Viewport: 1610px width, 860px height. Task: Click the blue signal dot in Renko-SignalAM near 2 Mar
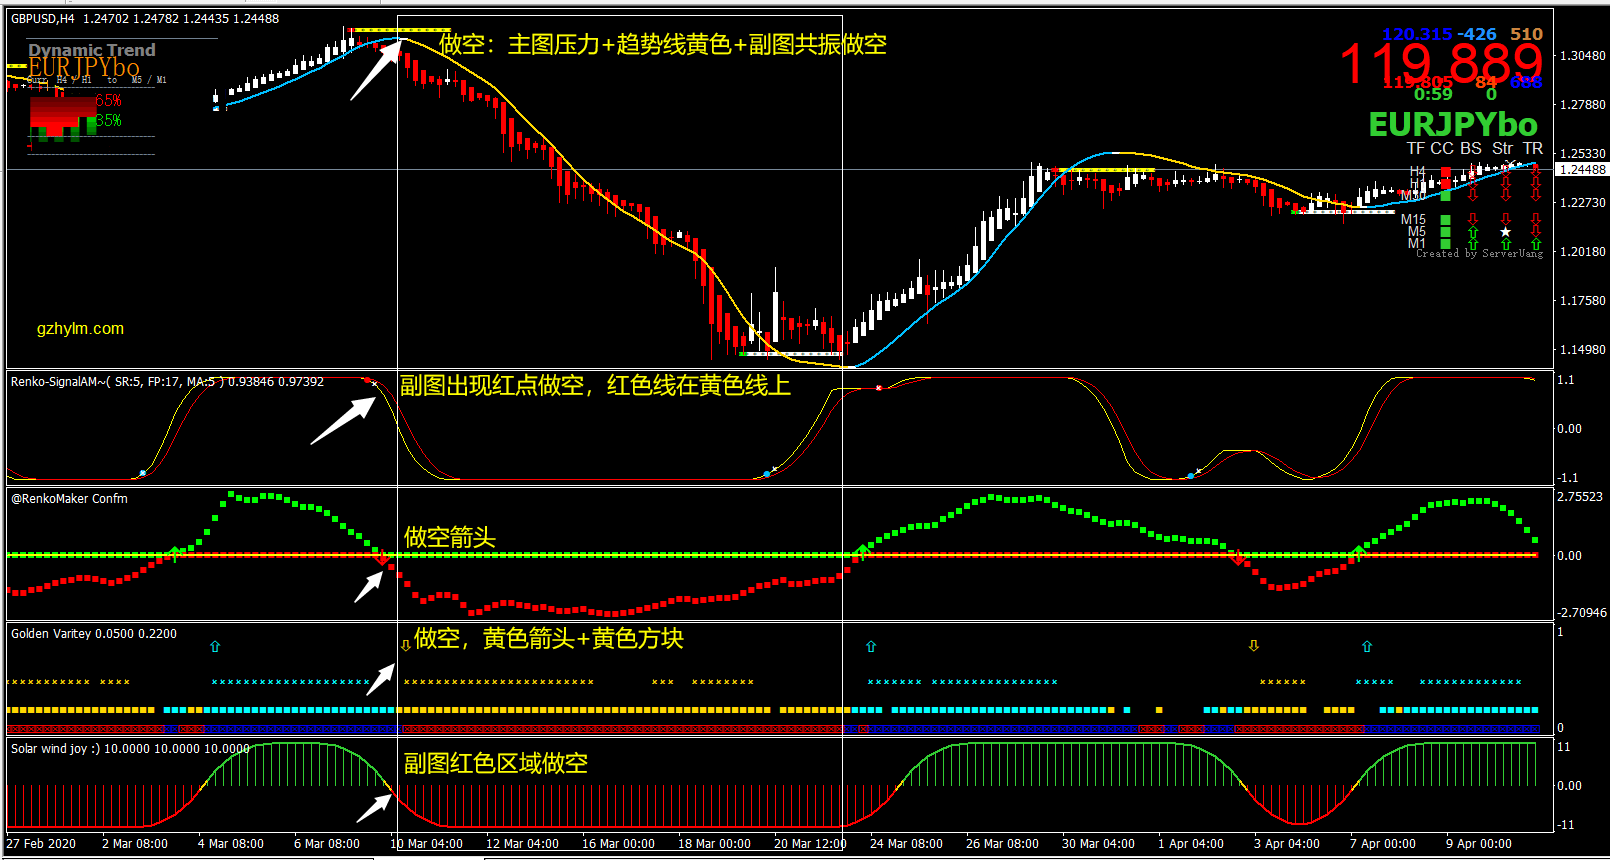click(x=142, y=473)
